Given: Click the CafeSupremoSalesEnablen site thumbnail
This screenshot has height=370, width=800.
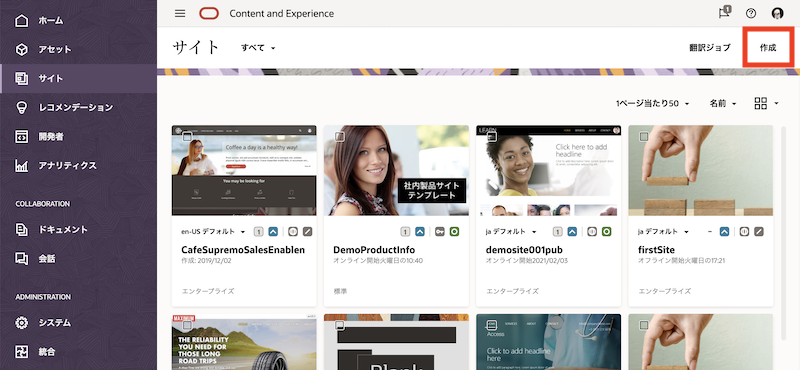Looking at the screenshot, I should point(244,170).
